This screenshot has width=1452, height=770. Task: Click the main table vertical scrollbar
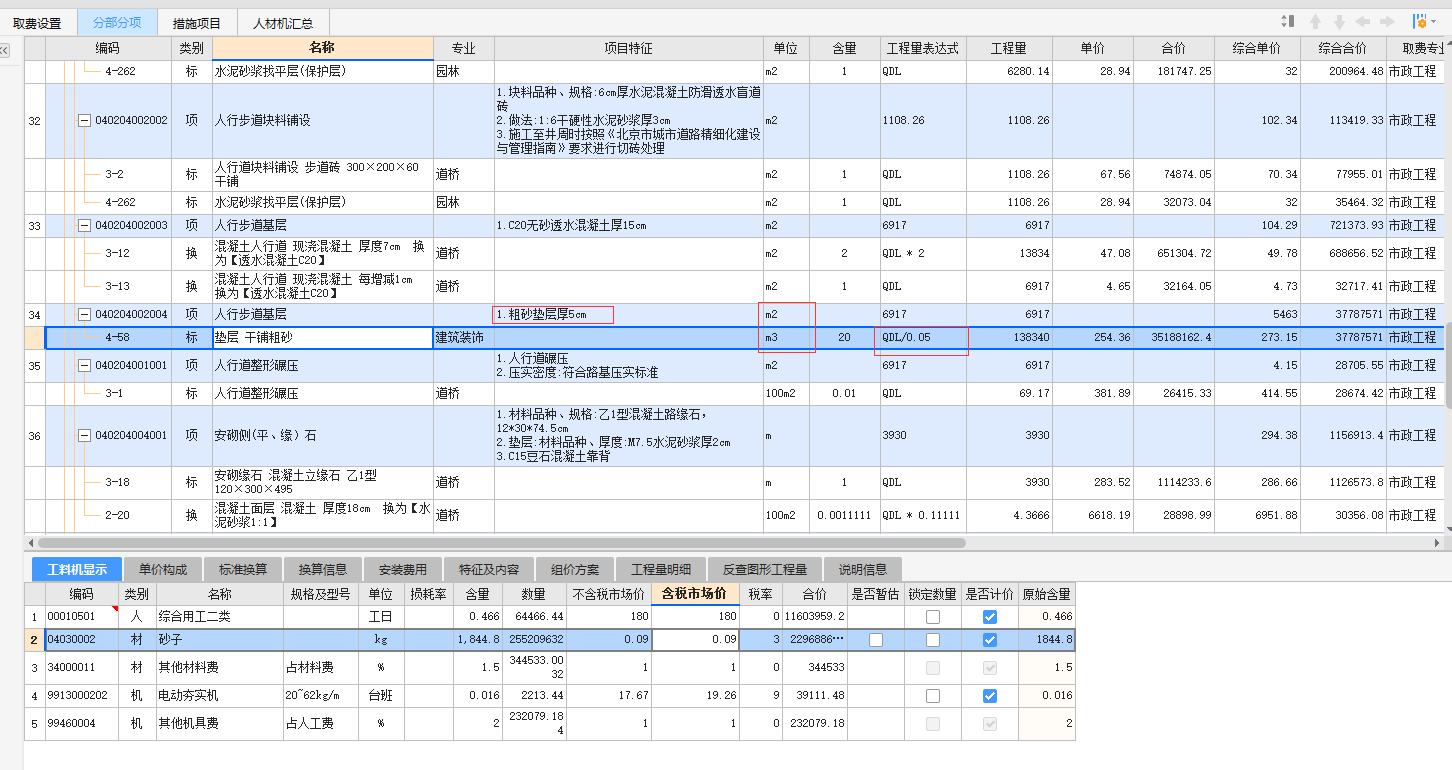click(1447, 364)
